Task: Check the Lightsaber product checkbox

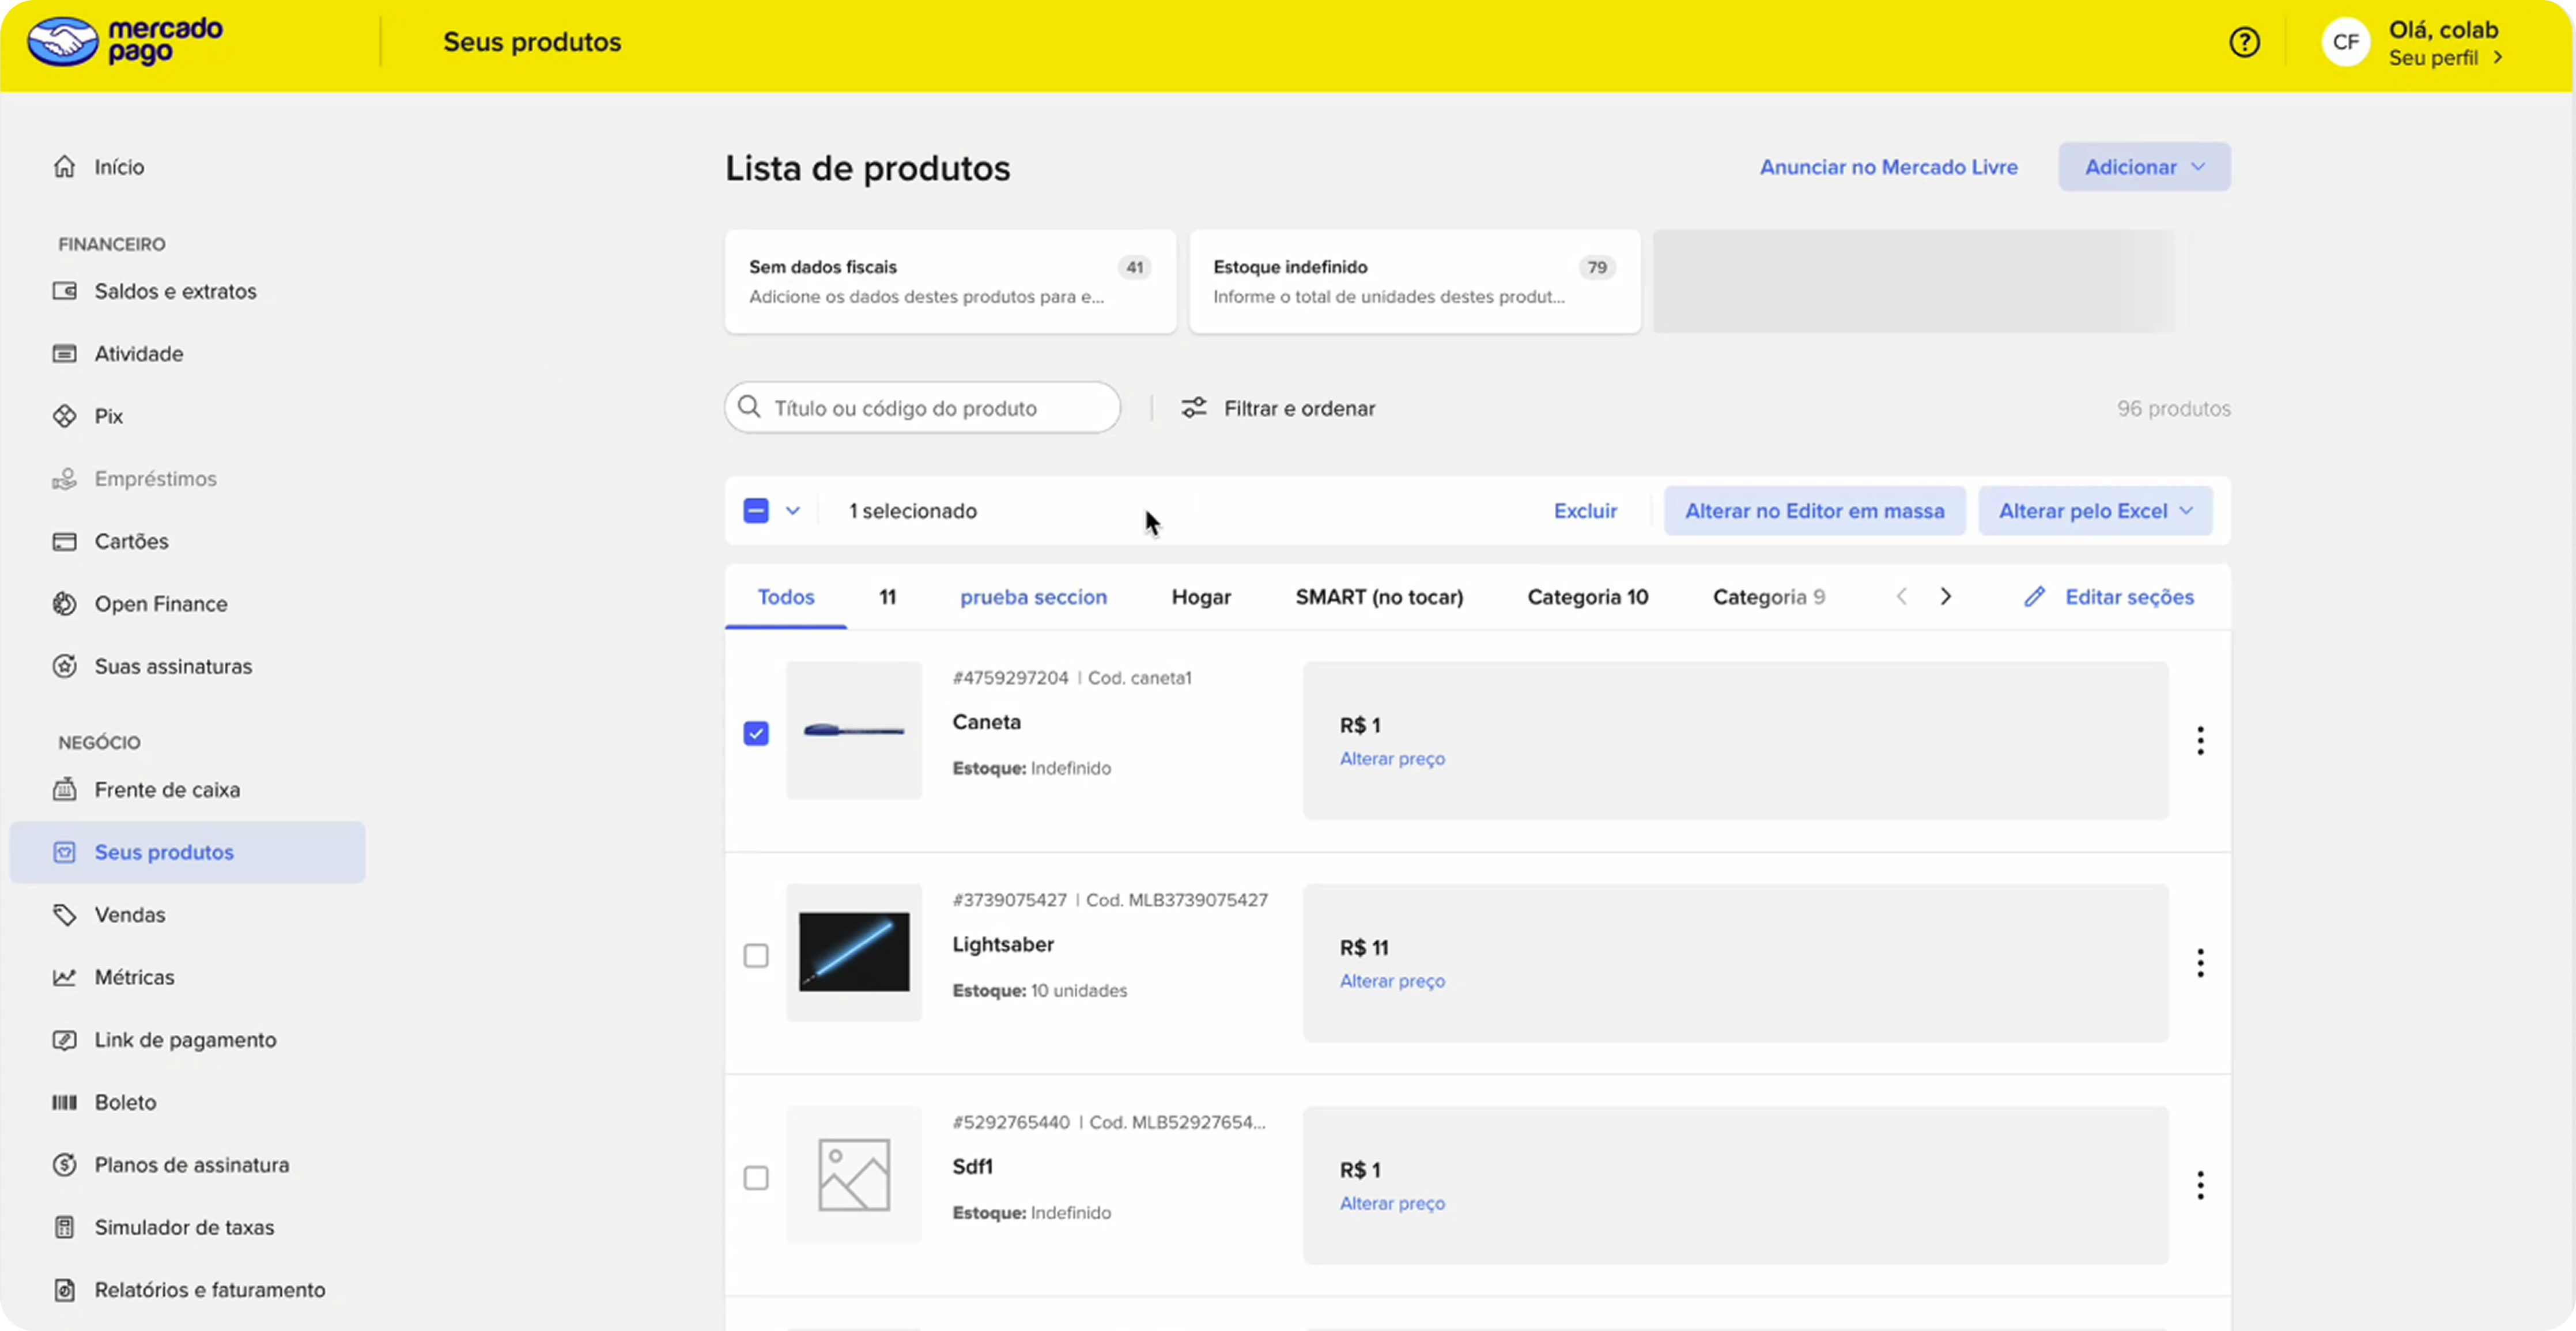Action: [756, 956]
